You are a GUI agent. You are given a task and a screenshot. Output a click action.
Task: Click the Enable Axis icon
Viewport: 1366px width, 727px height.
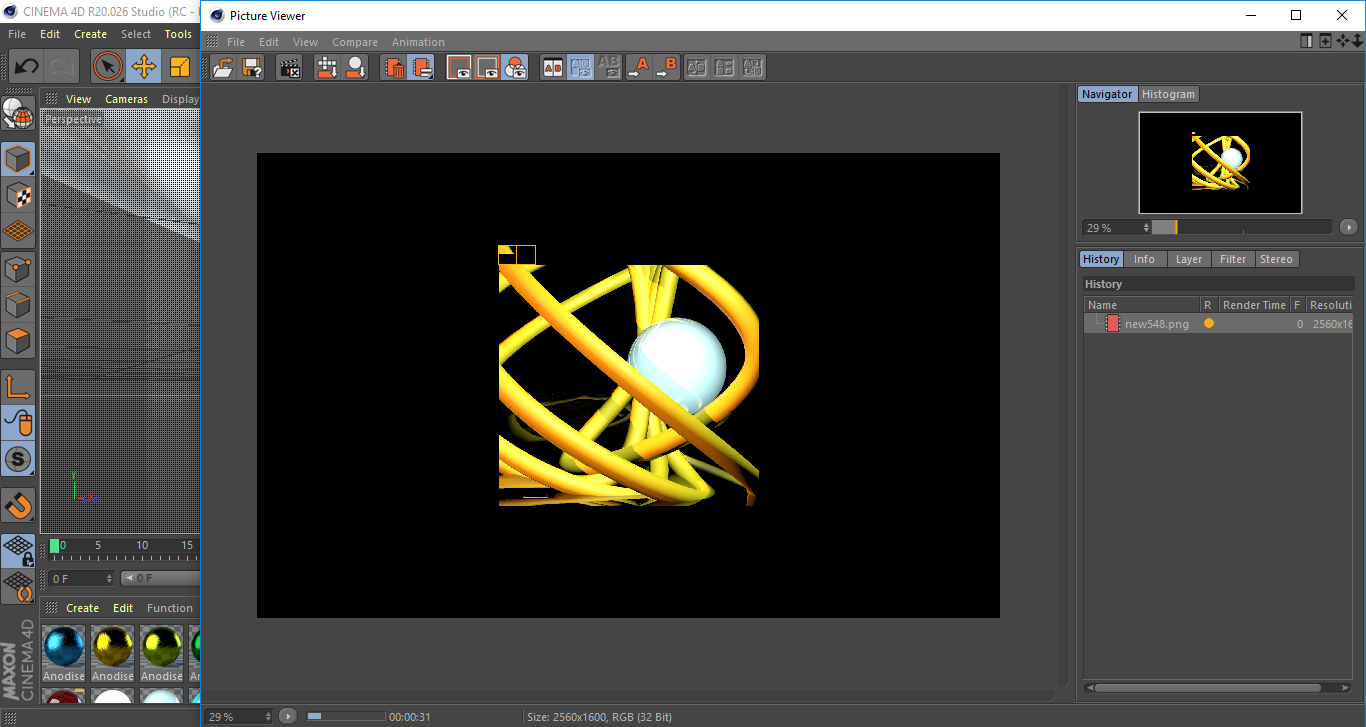18,386
